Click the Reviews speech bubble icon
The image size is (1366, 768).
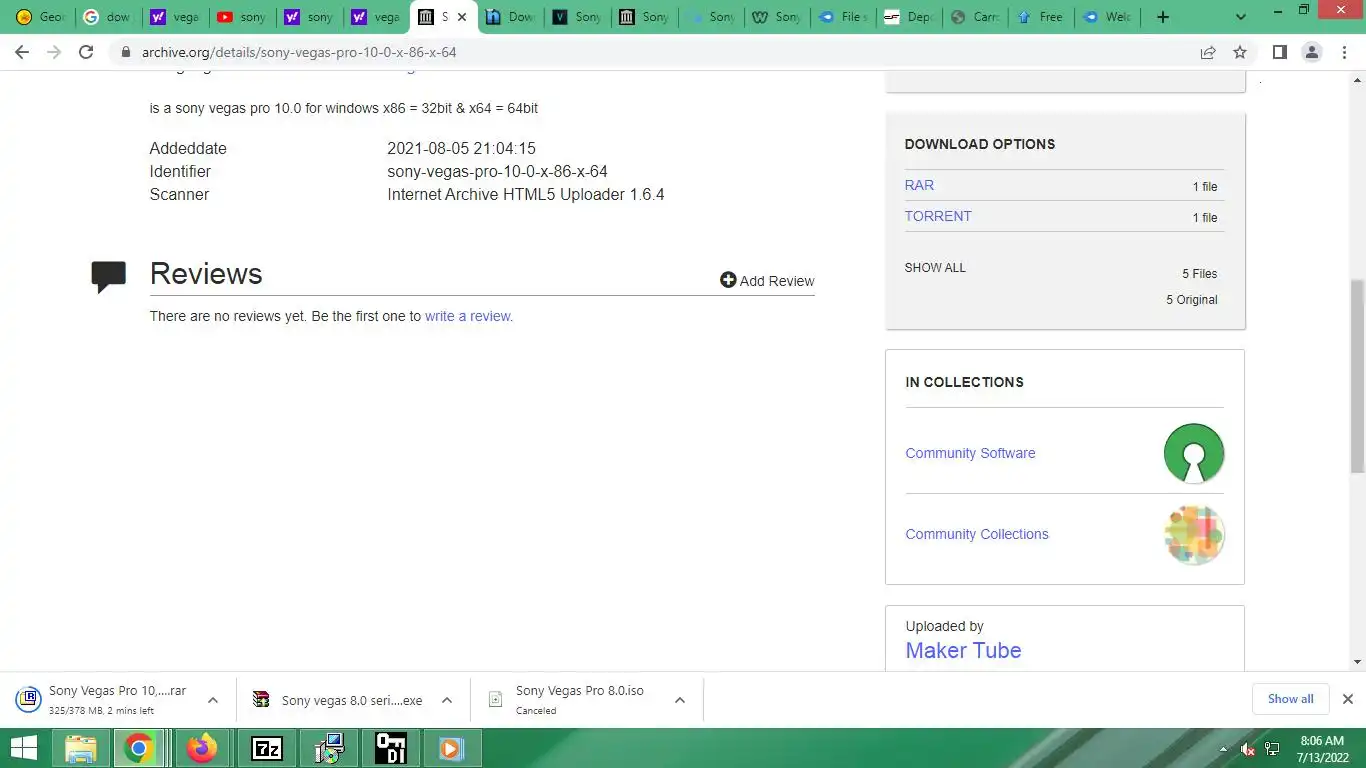(x=108, y=276)
